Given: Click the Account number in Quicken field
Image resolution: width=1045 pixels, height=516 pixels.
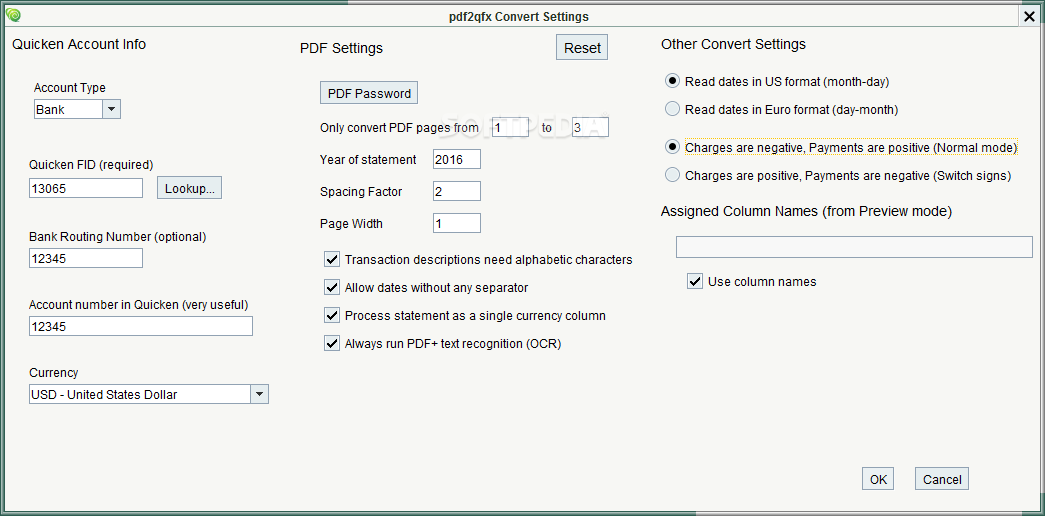Looking at the screenshot, I should [141, 326].
